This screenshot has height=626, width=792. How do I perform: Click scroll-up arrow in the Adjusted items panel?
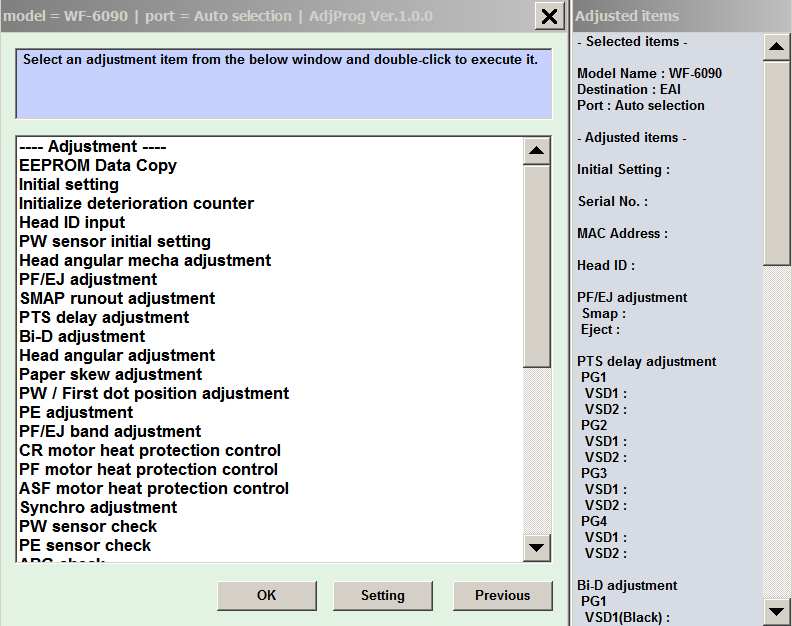tap(776, 47)
